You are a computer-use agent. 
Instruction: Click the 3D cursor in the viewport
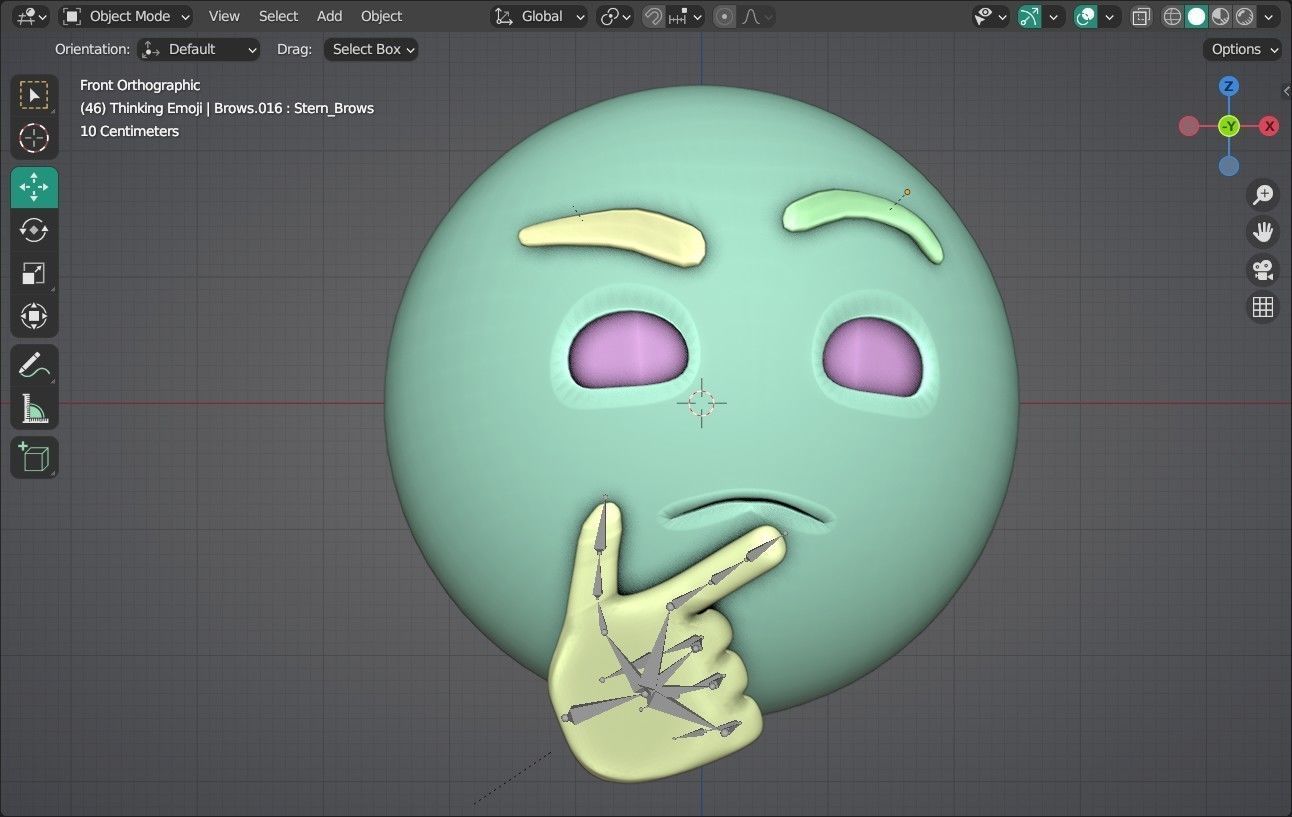coord(701,403)
